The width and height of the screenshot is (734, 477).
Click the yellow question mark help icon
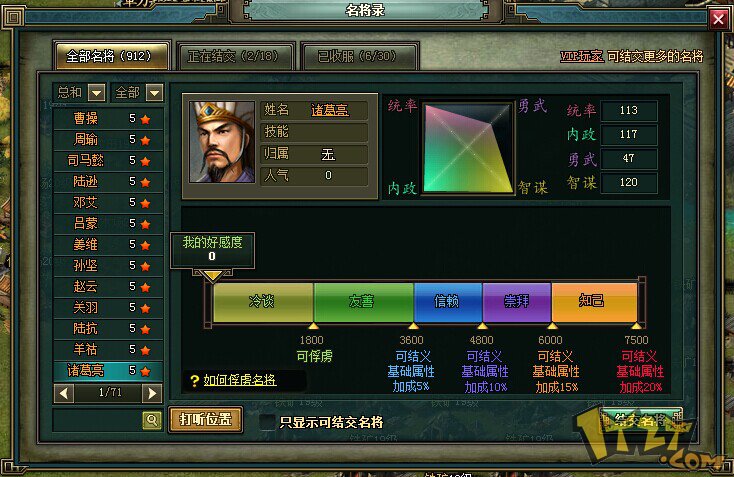pyautogui.click(x=195, y=381)
